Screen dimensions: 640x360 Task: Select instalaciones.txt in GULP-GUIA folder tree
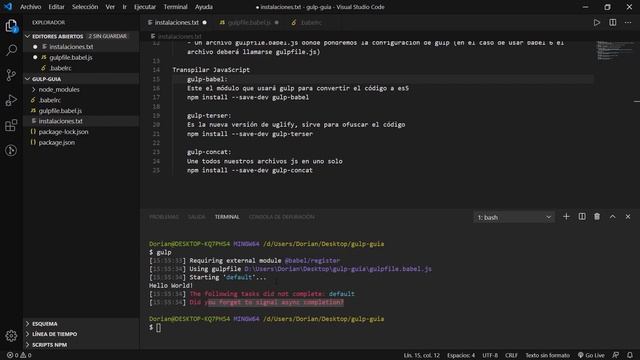point(81,121)
